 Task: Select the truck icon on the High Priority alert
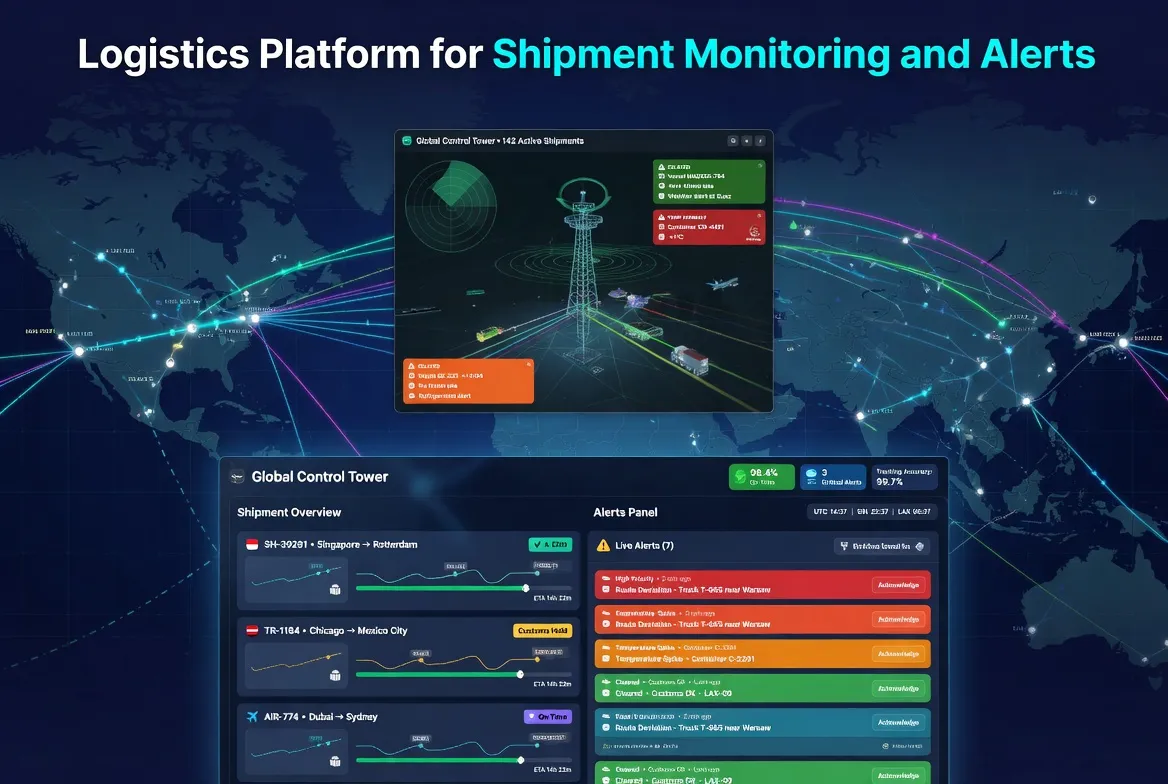point(607,590)
